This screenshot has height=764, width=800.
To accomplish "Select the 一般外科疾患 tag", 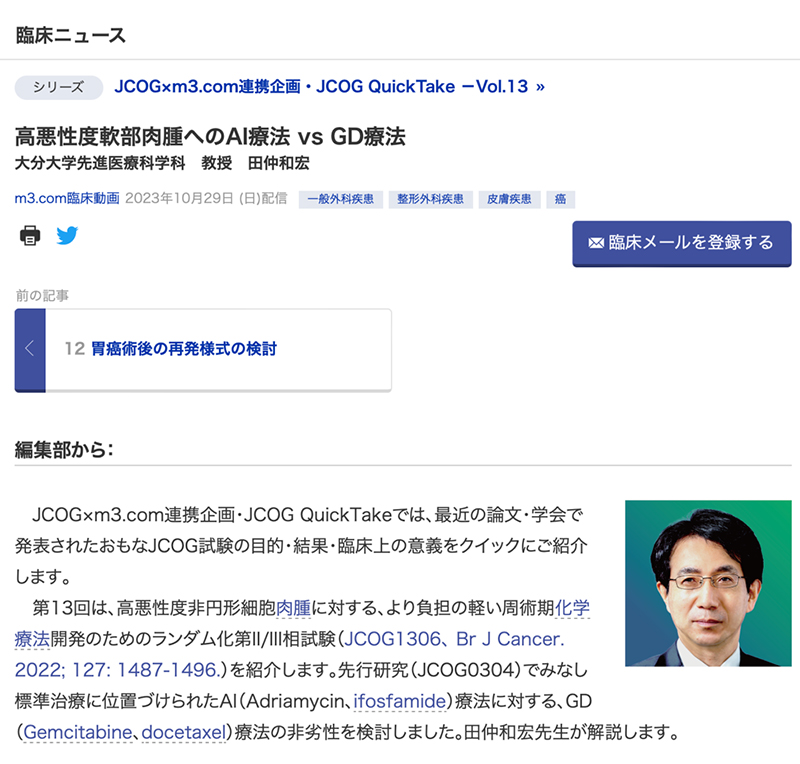I will pos(340,199).
